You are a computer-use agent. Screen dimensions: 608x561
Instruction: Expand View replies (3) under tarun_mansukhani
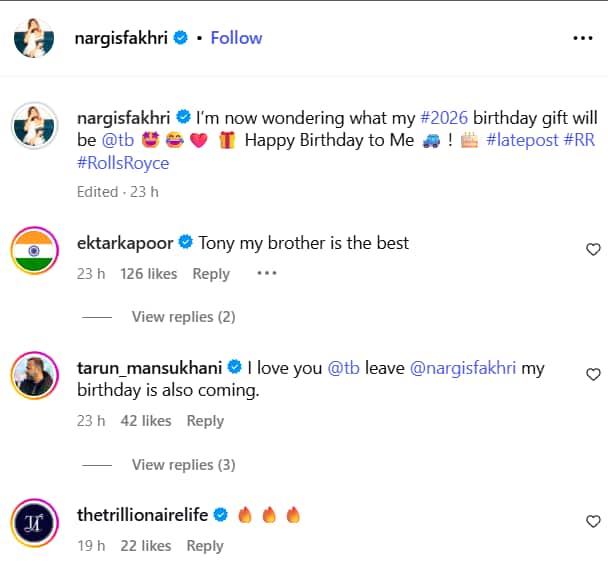click(x=183, y=465)
